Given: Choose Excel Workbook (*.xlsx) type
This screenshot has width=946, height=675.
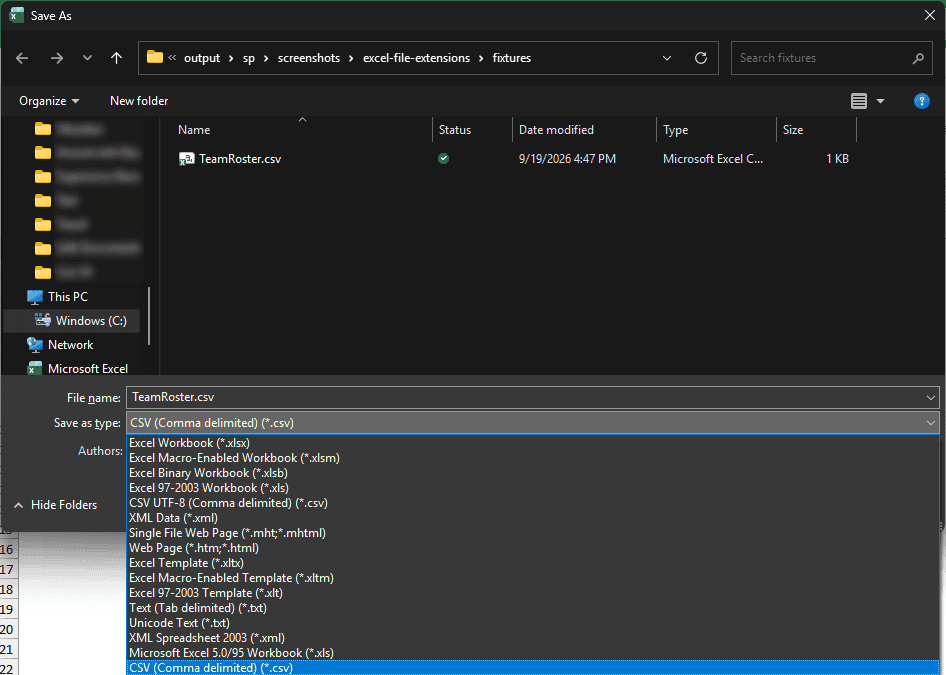Looking at the screenshot, I should tap(533, 443).
